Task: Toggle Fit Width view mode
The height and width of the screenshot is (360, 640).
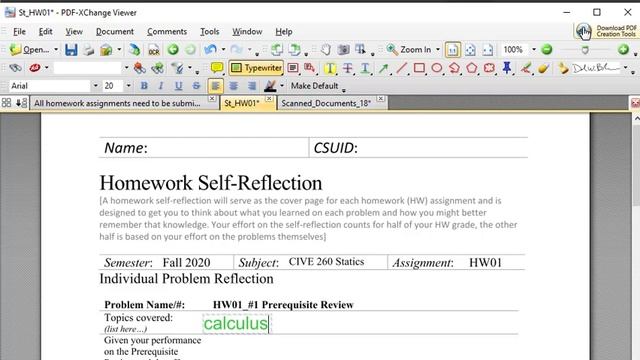Action: 488,50
